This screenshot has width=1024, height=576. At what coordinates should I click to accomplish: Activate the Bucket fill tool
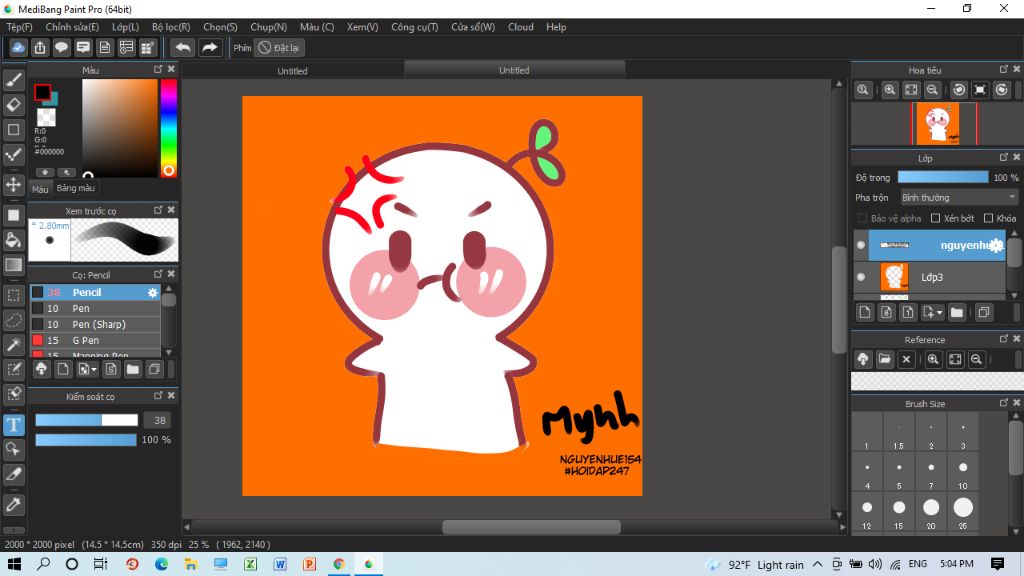[x=14, y=240]
